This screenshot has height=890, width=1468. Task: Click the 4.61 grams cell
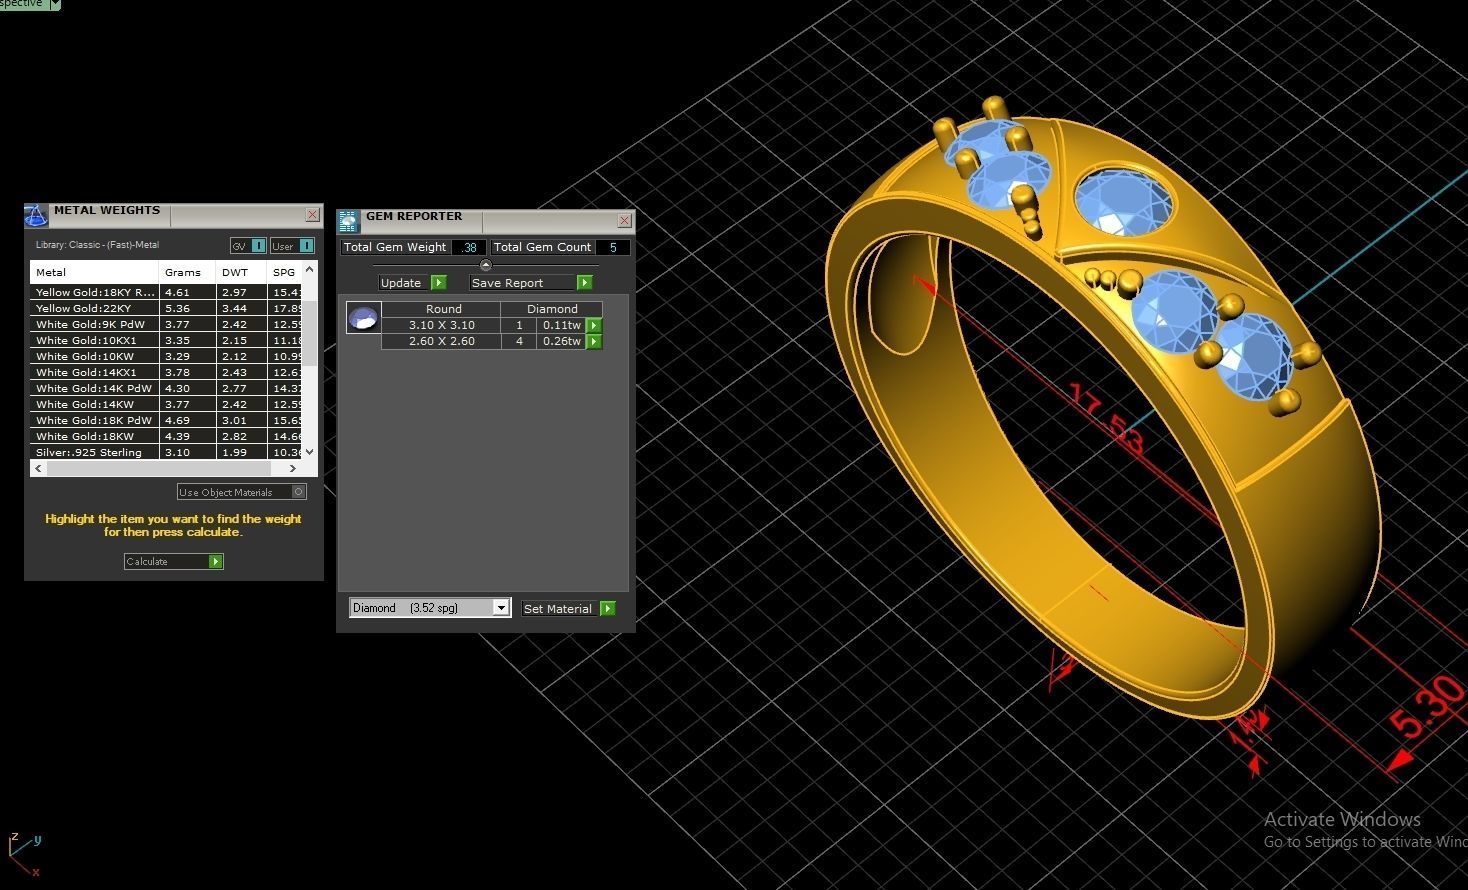coord(187,292)
